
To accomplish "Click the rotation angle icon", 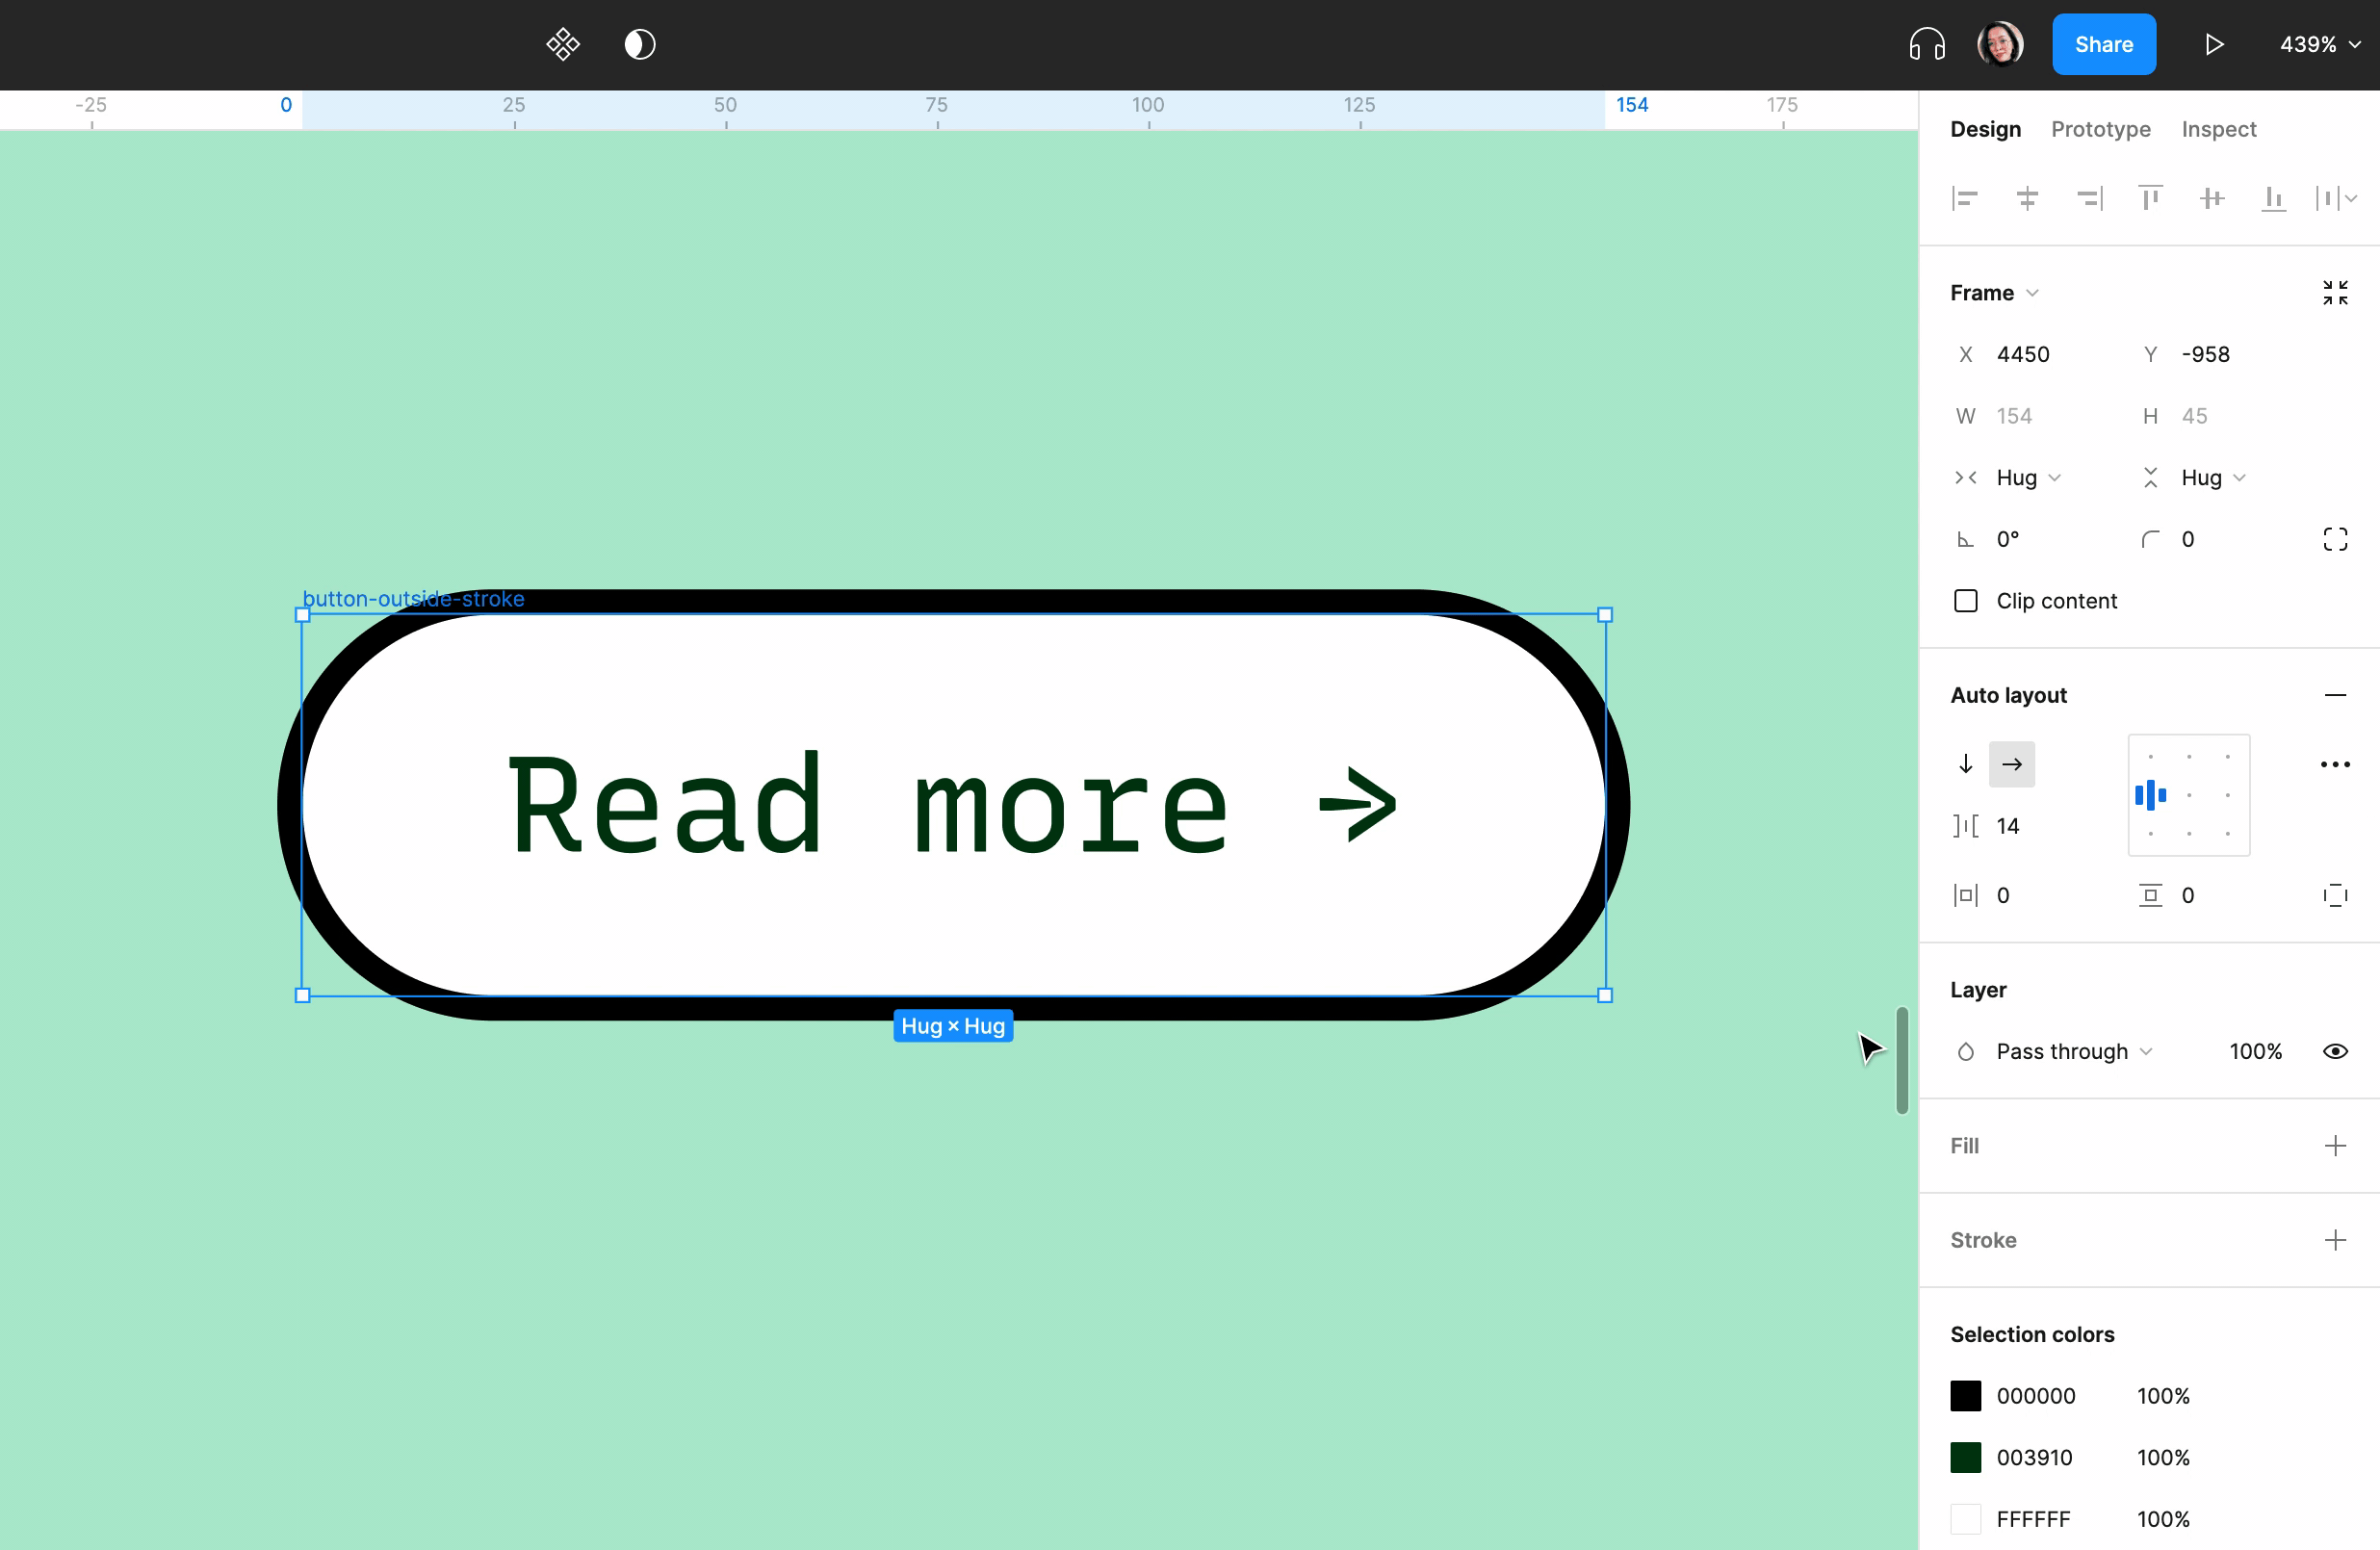I will 1965,540.
